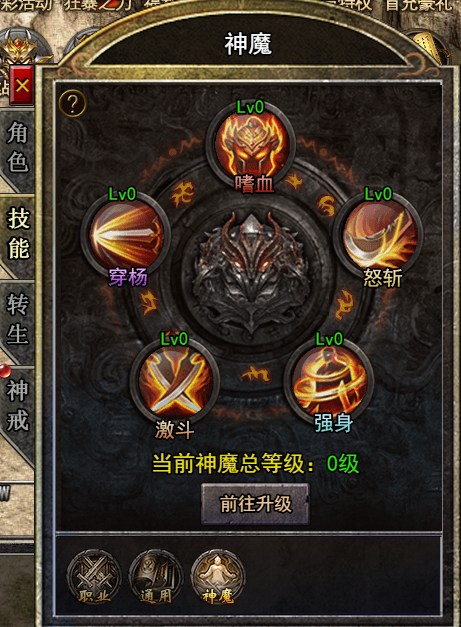The image size is (461, 627).
Task: Open the 神戒 side tab
Action: click(x=17, y=406)
